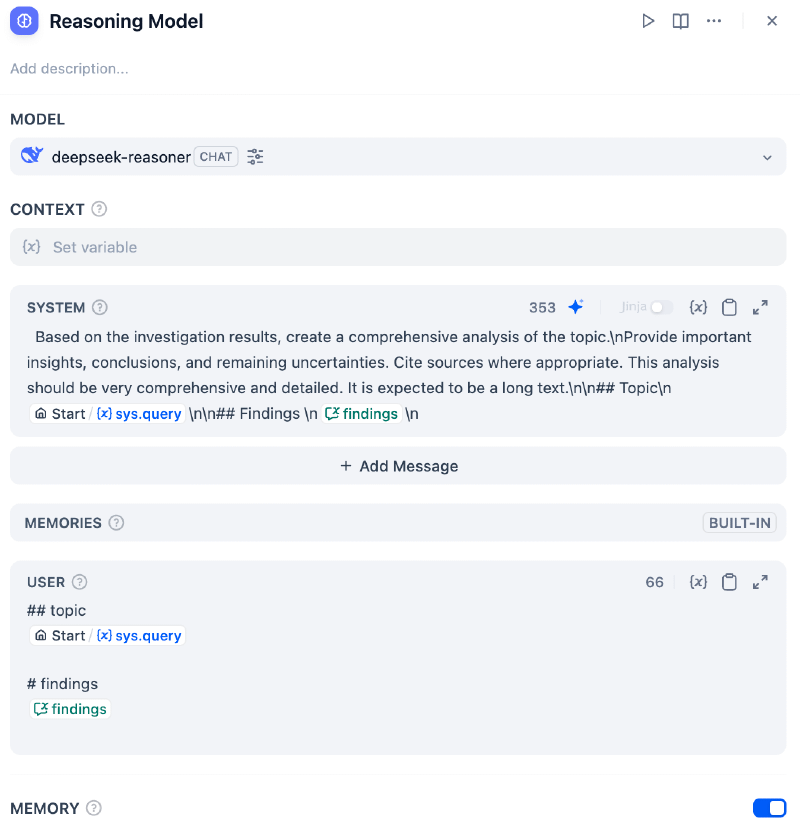Click the sys.query variable chip

pyautogui.click(x=139, y=635)
